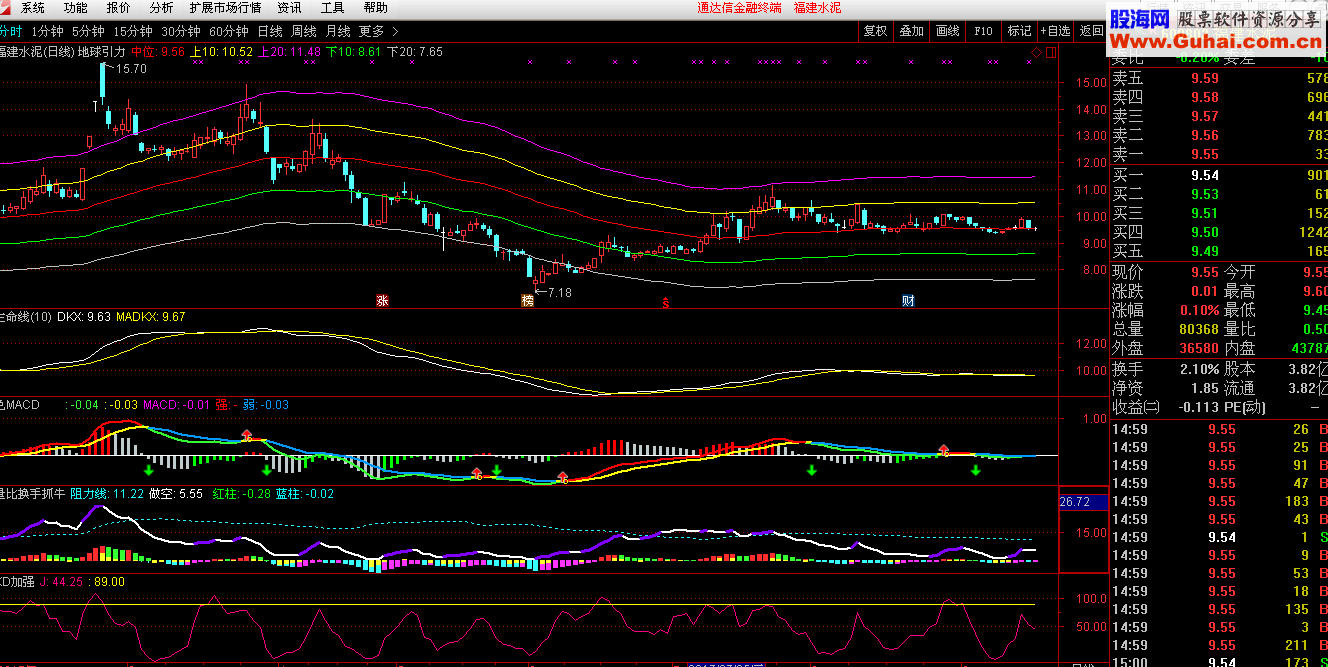Add stock with +自选 button
1328x667 pixels.
[x=1055, y=31]
